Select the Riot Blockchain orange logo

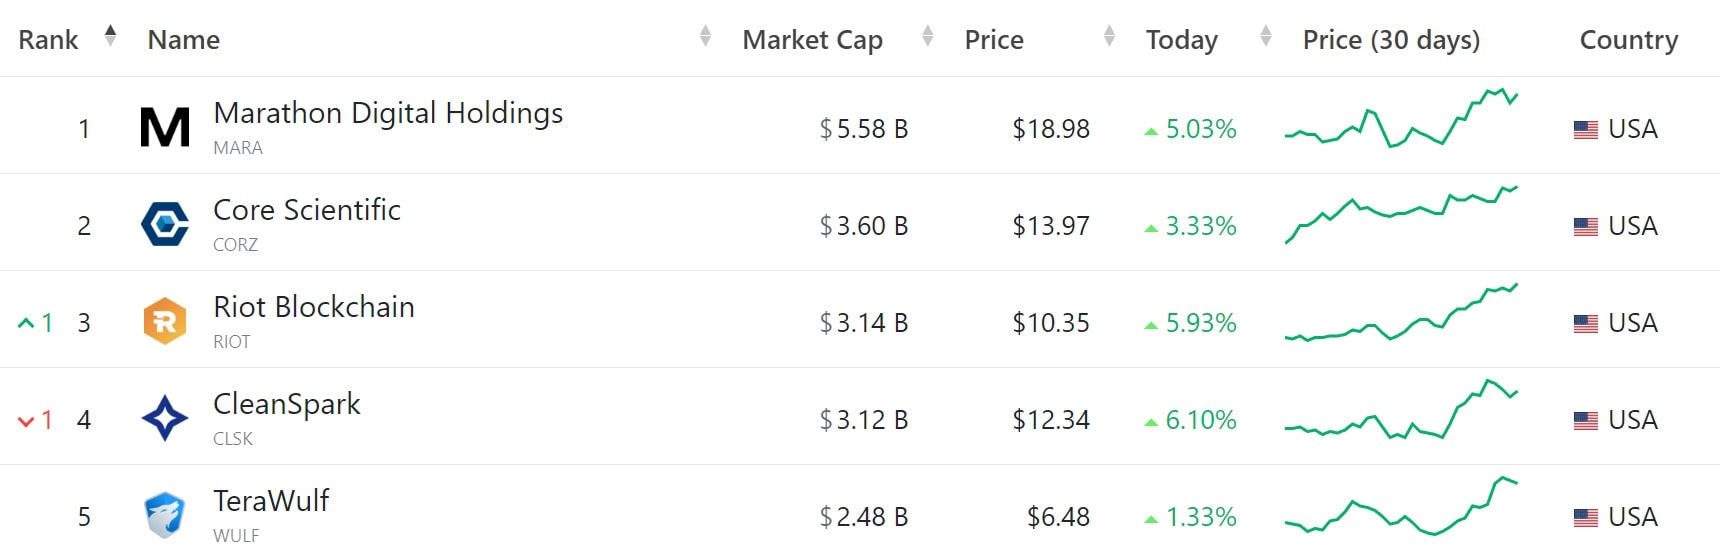[x=165, y=321]
